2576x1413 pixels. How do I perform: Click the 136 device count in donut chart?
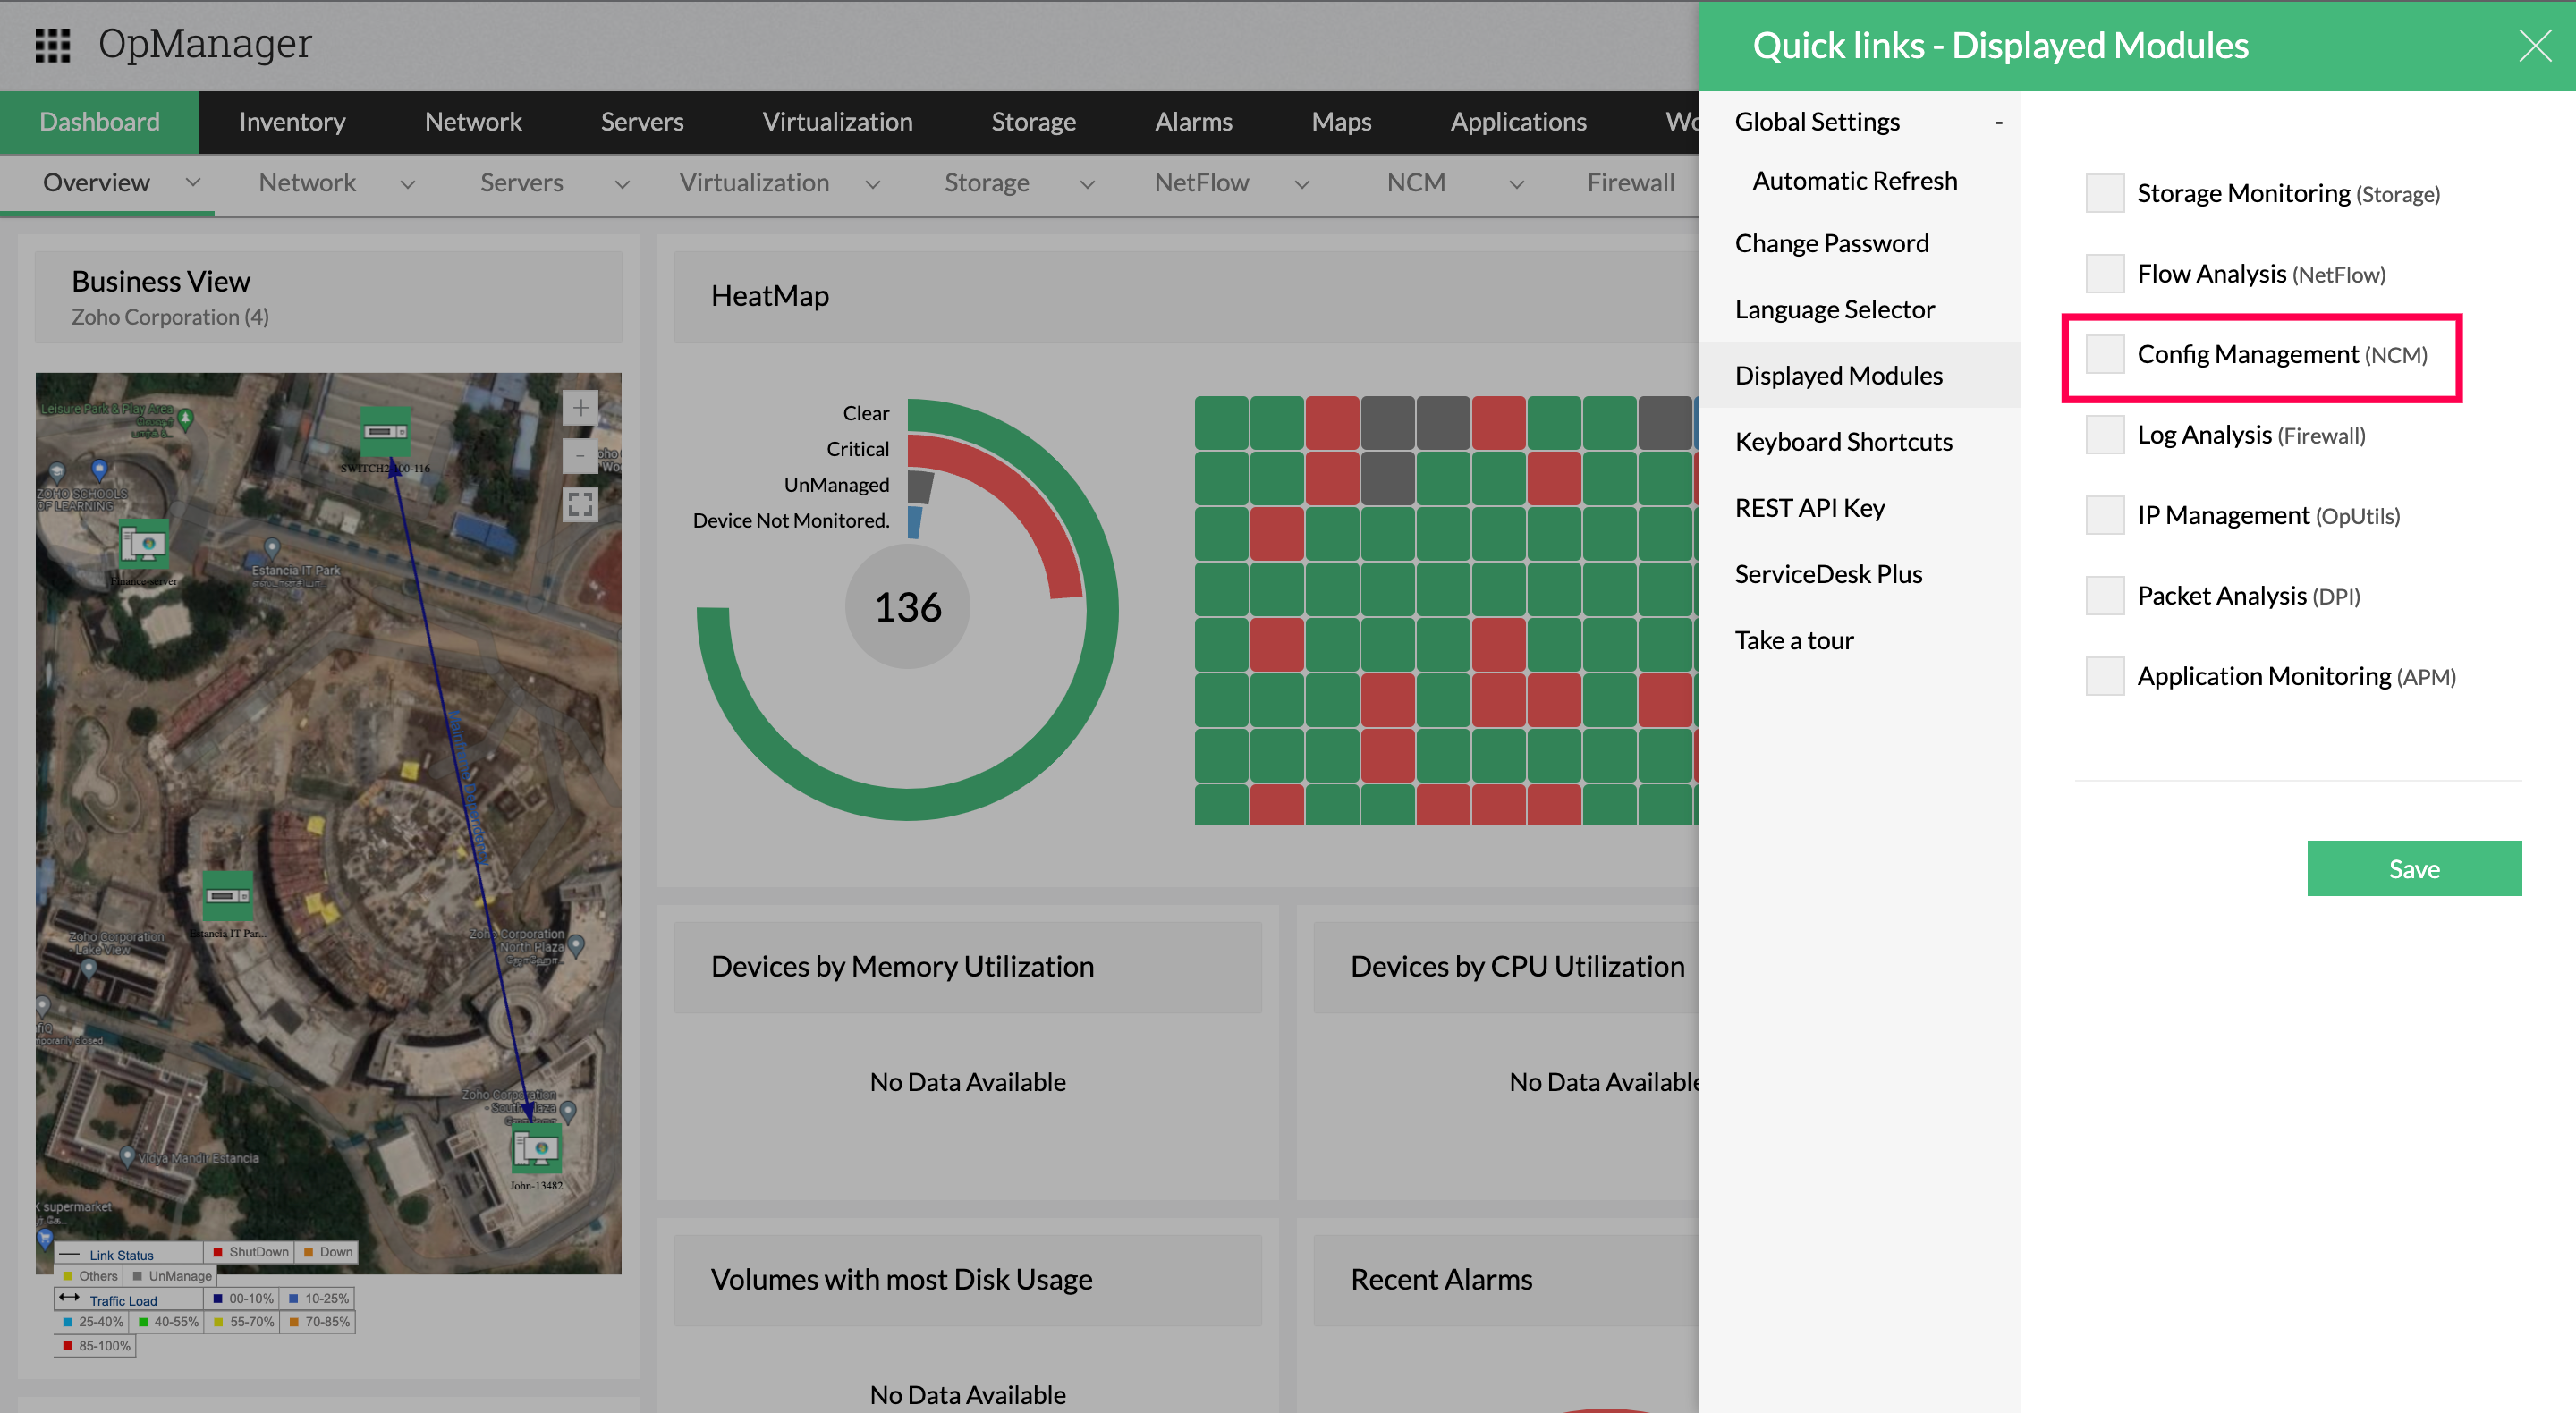907,607
